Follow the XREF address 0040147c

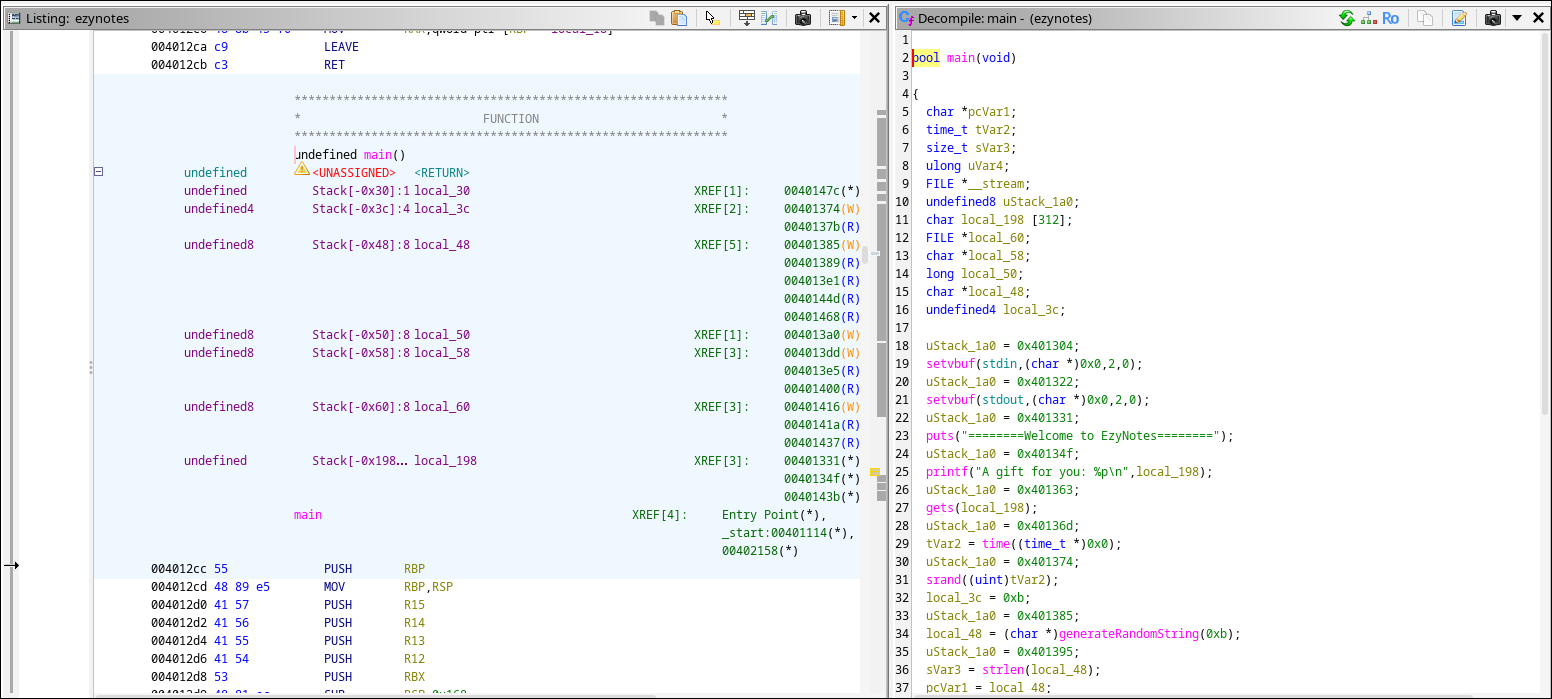point(816,191)
